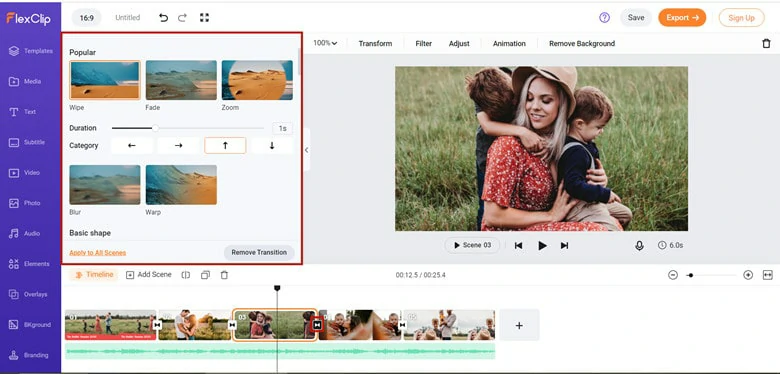Play the preview video

coord(542,246)
